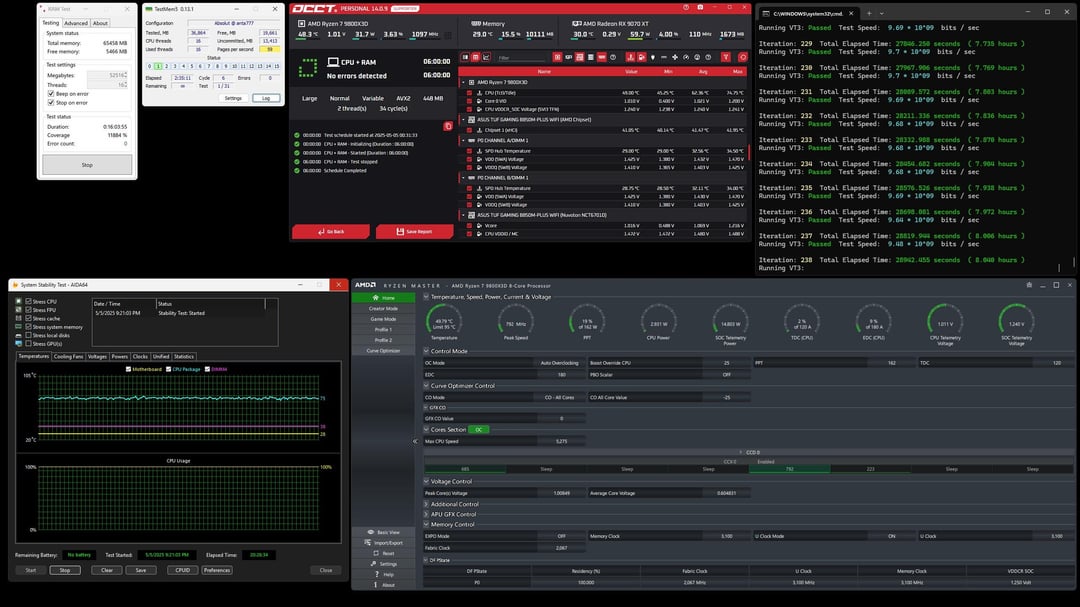This screenshot has width=1080, height=607.
Task: Toggle Stop on error in RAM Test
Action: tap(51, 103)
